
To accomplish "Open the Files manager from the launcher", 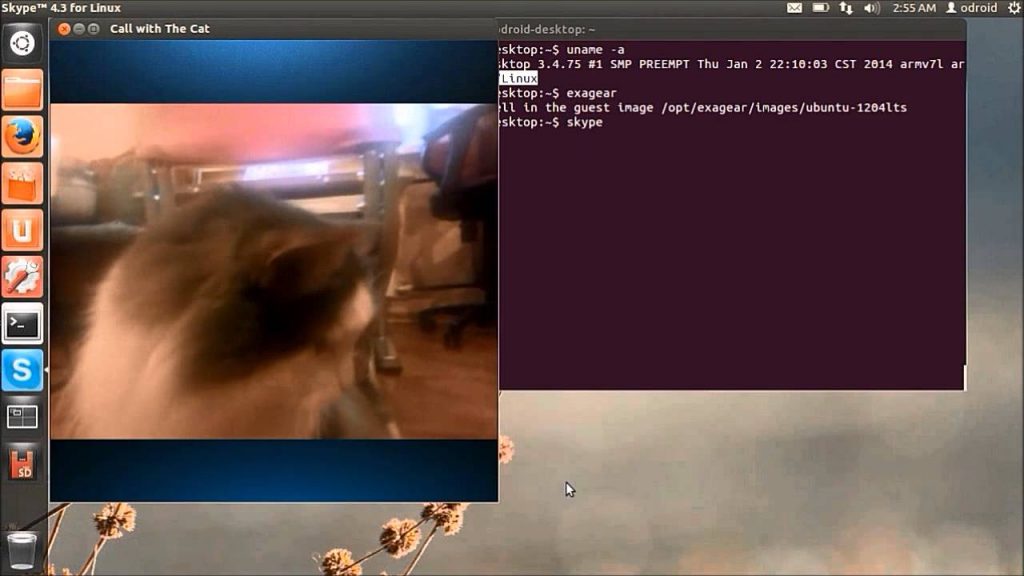I will 22,90.
